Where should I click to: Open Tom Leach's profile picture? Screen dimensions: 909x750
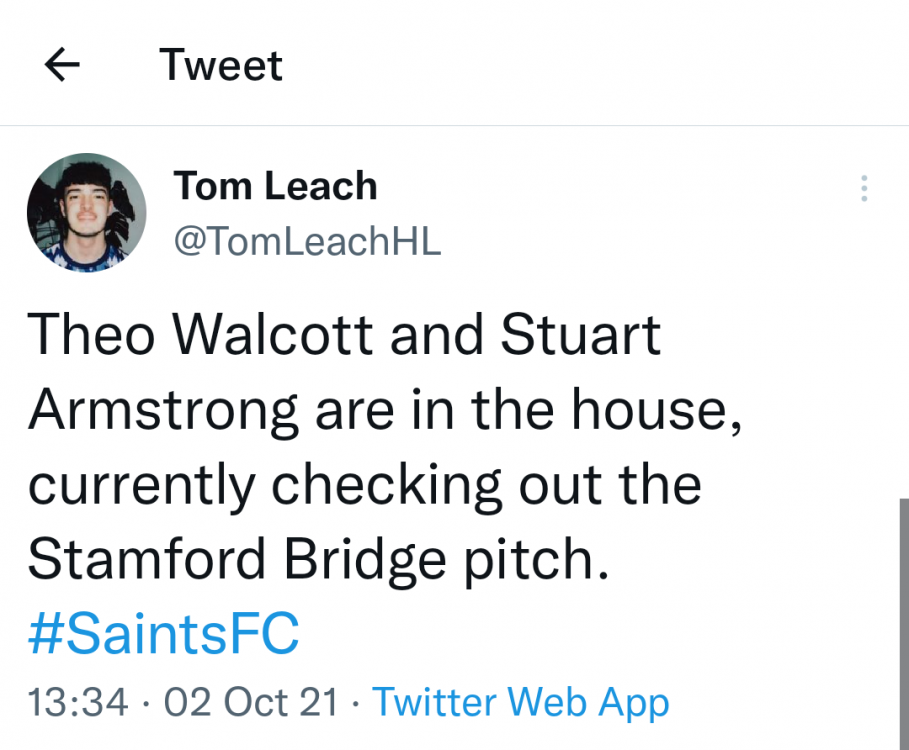[x=87, y=213]
